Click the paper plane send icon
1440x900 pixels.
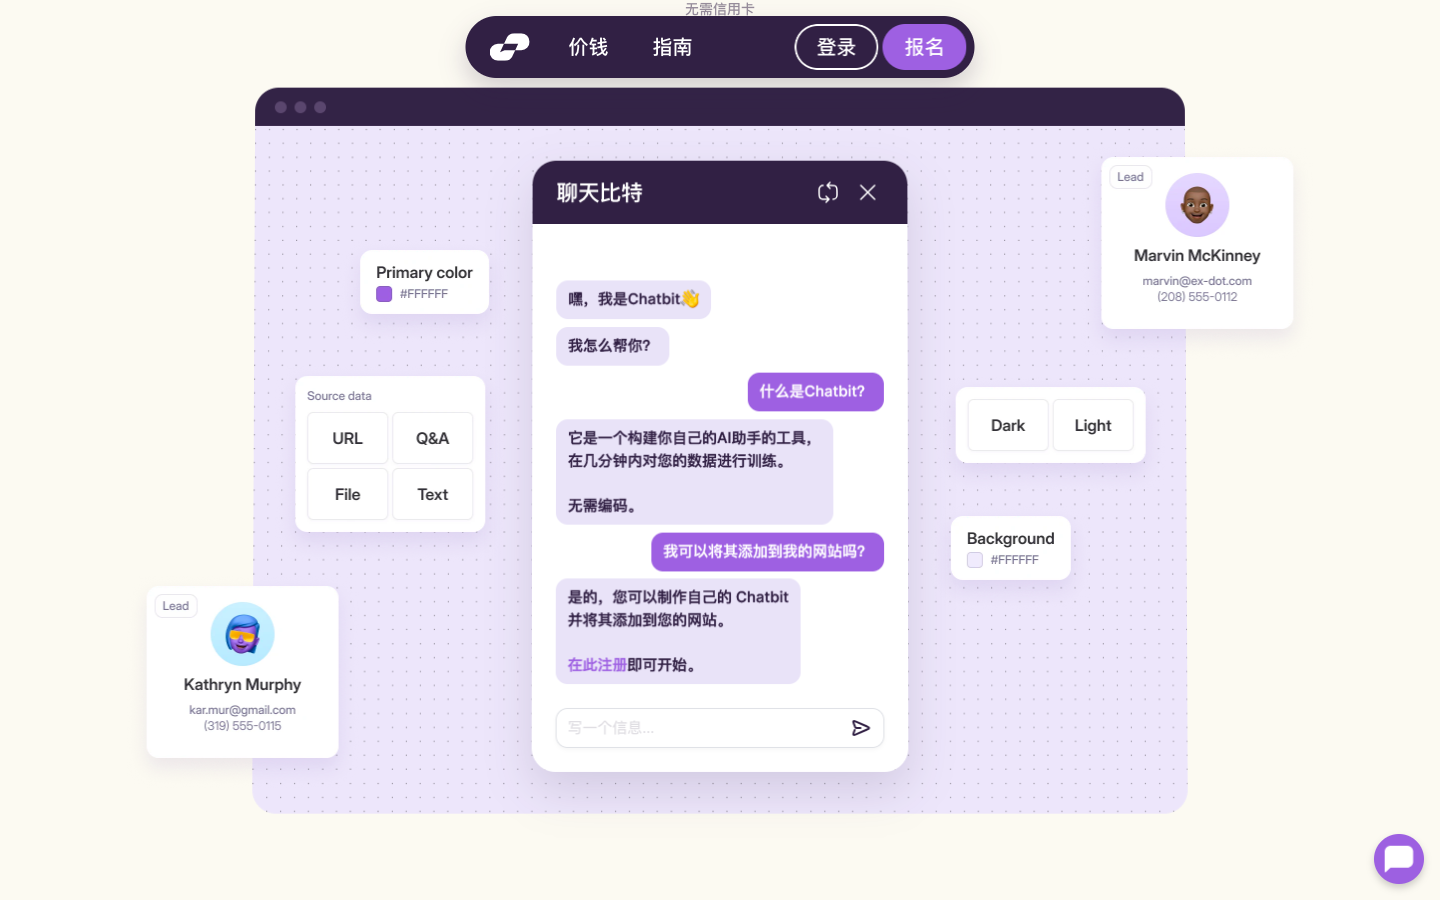click(861, 728)
